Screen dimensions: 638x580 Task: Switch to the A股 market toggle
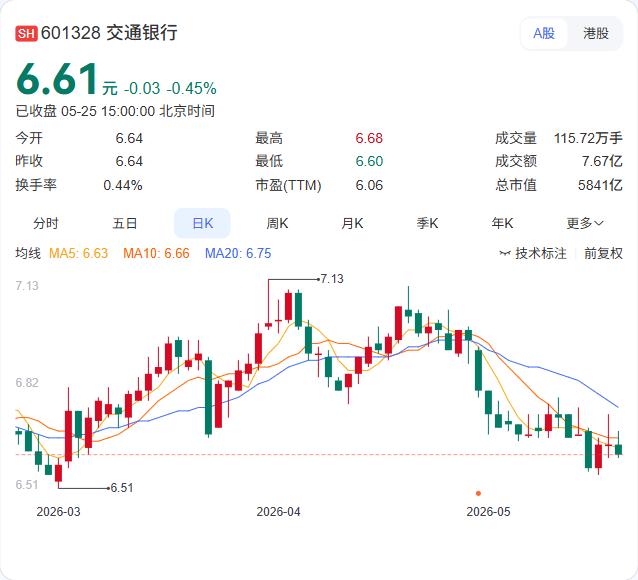[544, 33]
